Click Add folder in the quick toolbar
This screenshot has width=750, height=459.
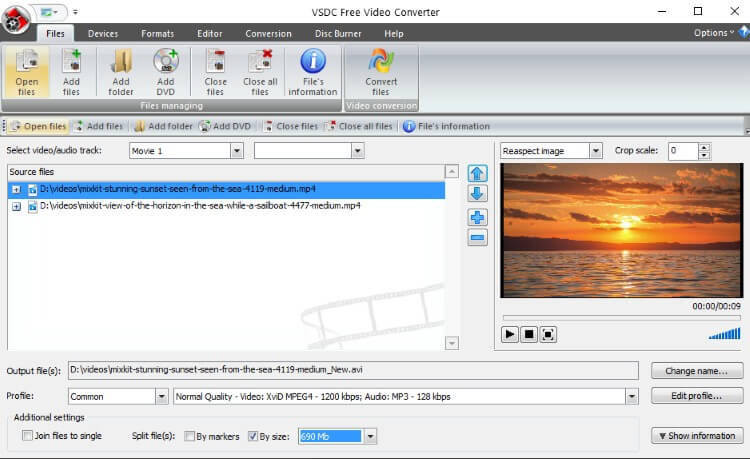[163, 126]
